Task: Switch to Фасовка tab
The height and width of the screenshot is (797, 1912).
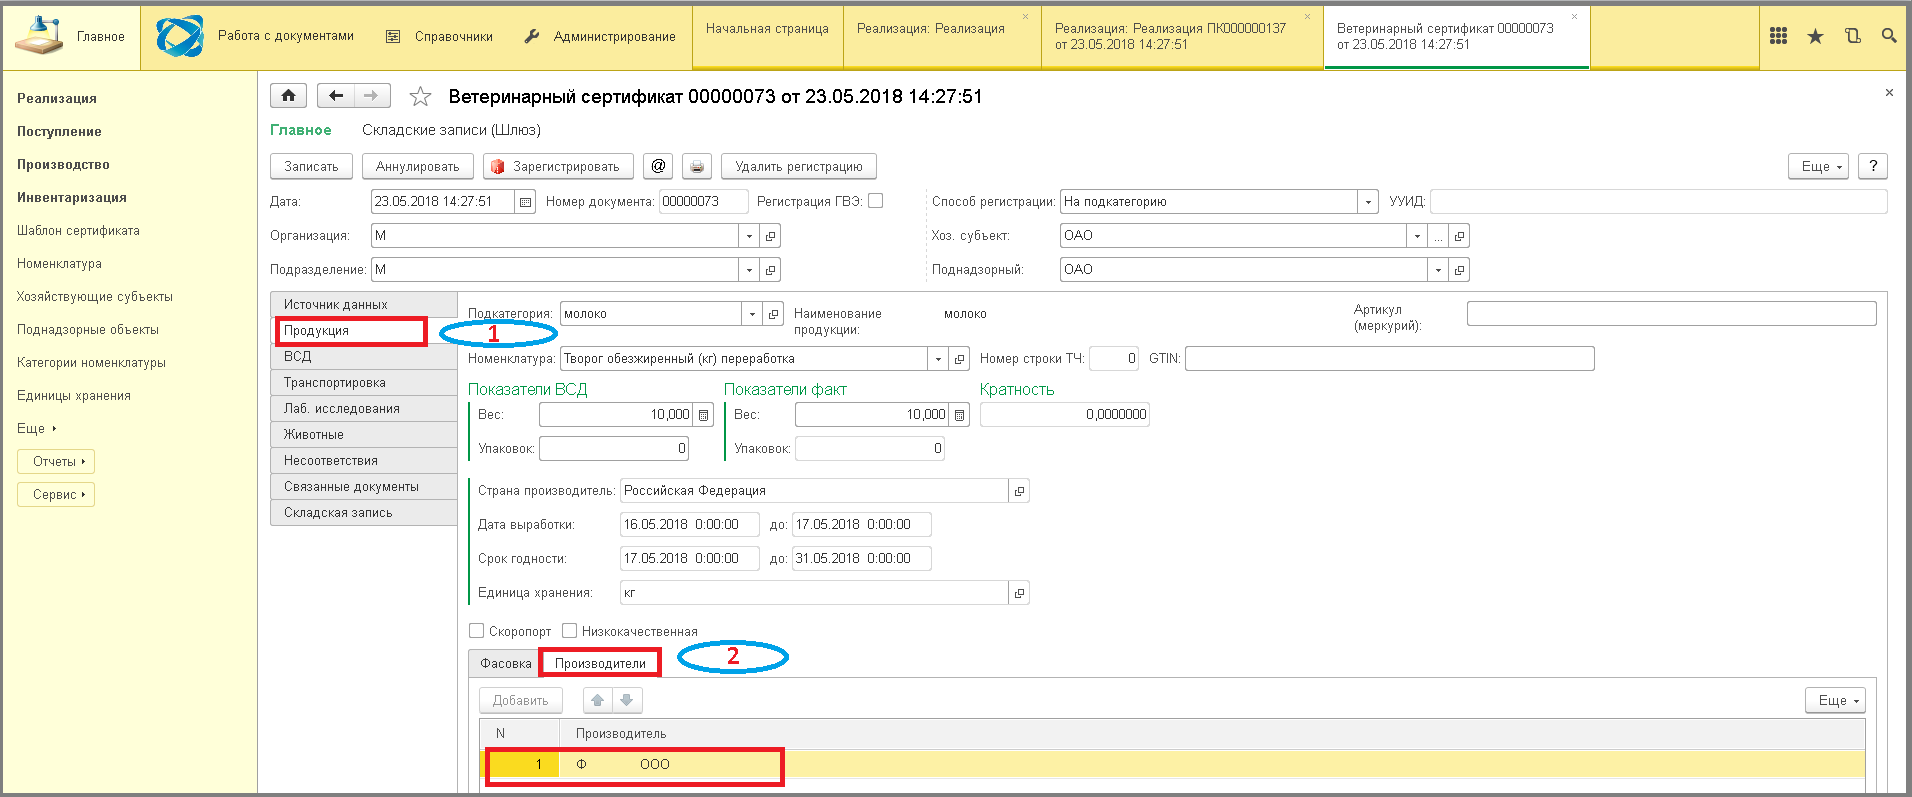Action: [x=505, y=663]
